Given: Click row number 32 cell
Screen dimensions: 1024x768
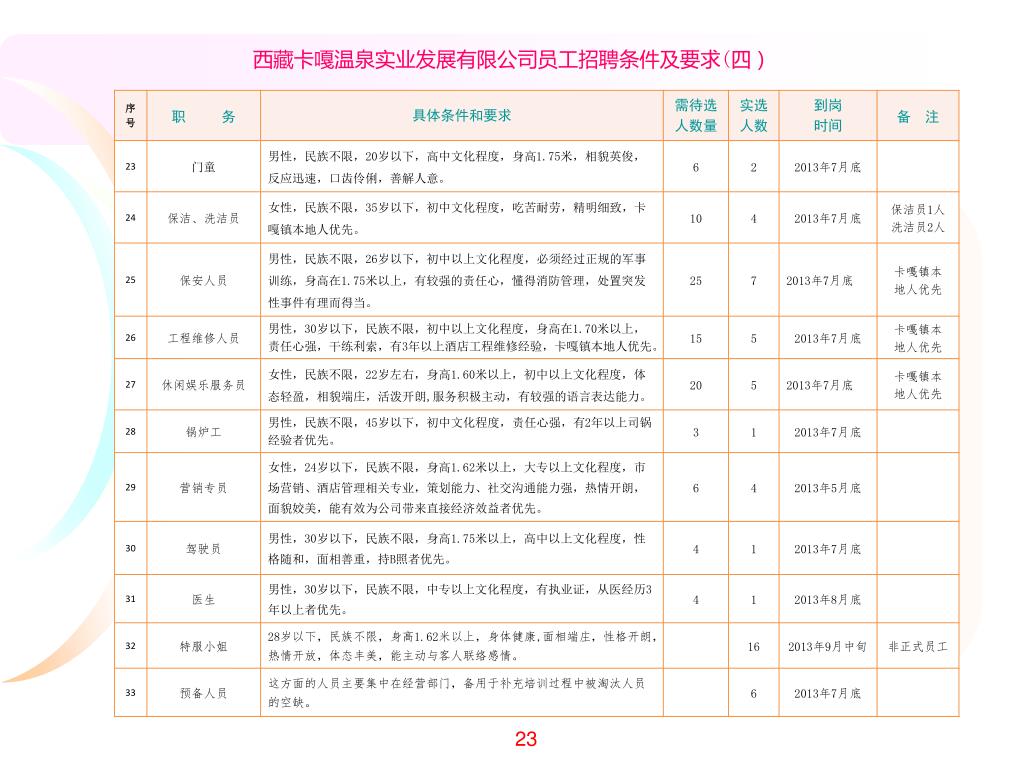Looking at the screenshot, I should 131,646.
